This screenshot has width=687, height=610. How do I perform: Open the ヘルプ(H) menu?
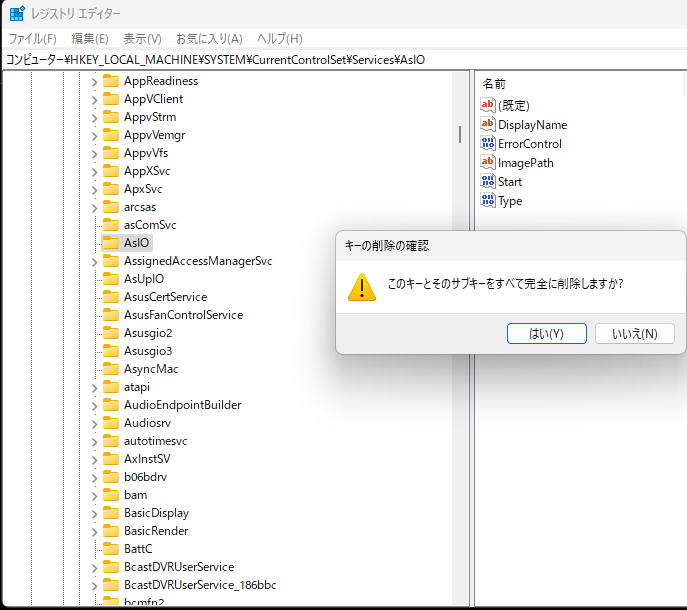click(x=280, y=39)
